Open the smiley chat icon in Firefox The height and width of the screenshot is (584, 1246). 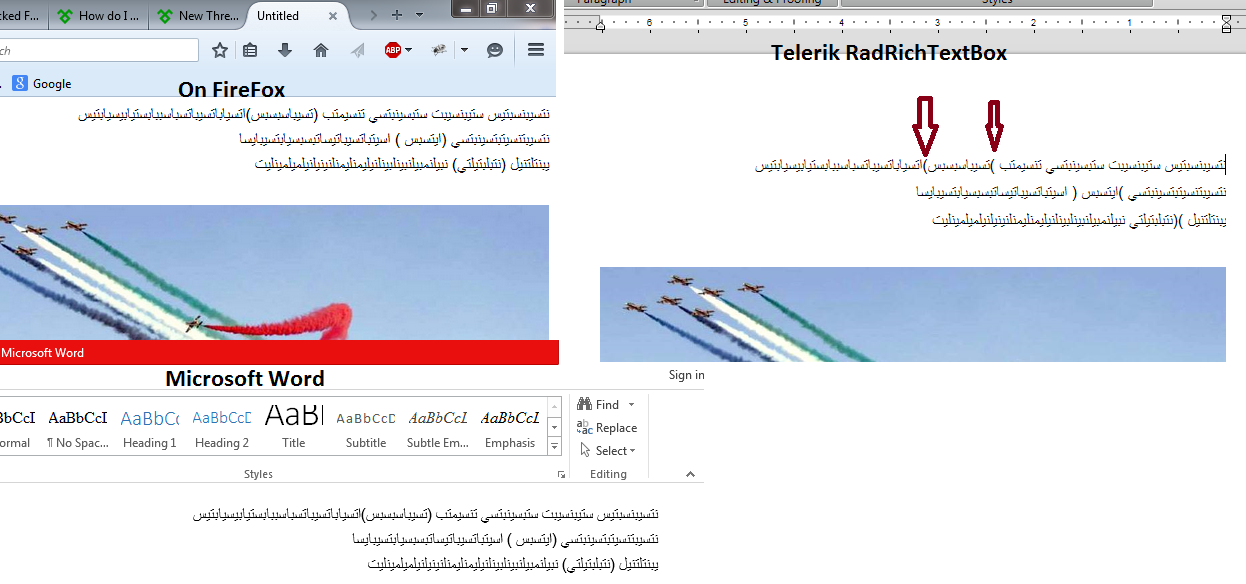click(495, 50)
